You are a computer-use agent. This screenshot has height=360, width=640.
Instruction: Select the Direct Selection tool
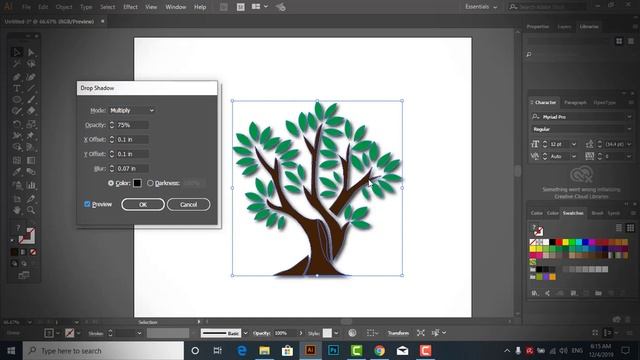(x=31, y=52)
